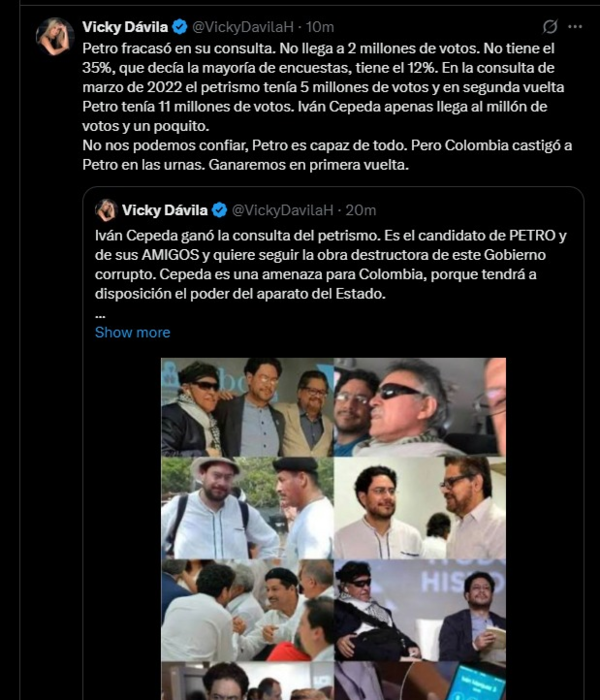Open photo of two men in white shirts
The image size is (600, 700).
coord(420,508)
